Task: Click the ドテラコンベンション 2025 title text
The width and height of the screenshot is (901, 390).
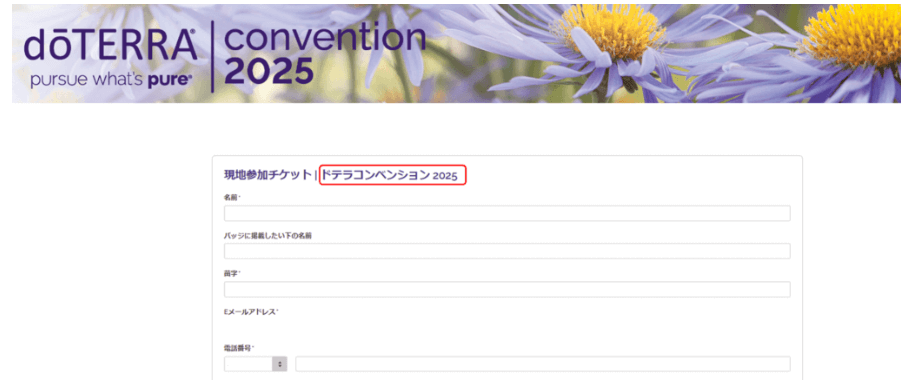Action: coord(390,175)
